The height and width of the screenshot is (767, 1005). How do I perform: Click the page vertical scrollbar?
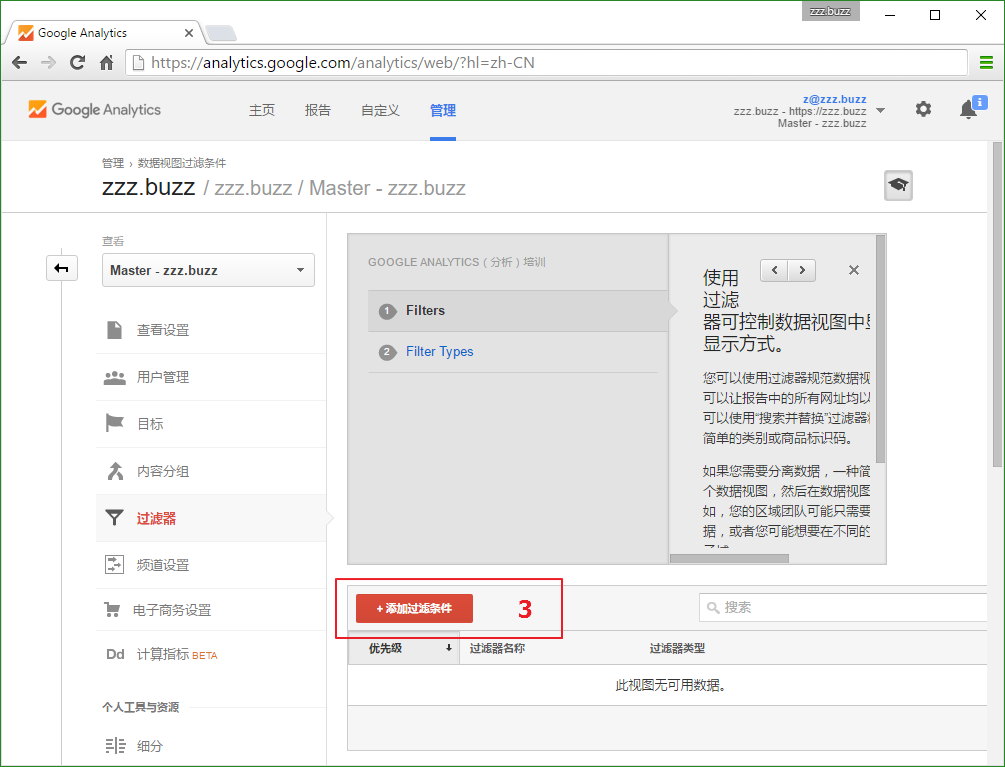click(997, 304)
